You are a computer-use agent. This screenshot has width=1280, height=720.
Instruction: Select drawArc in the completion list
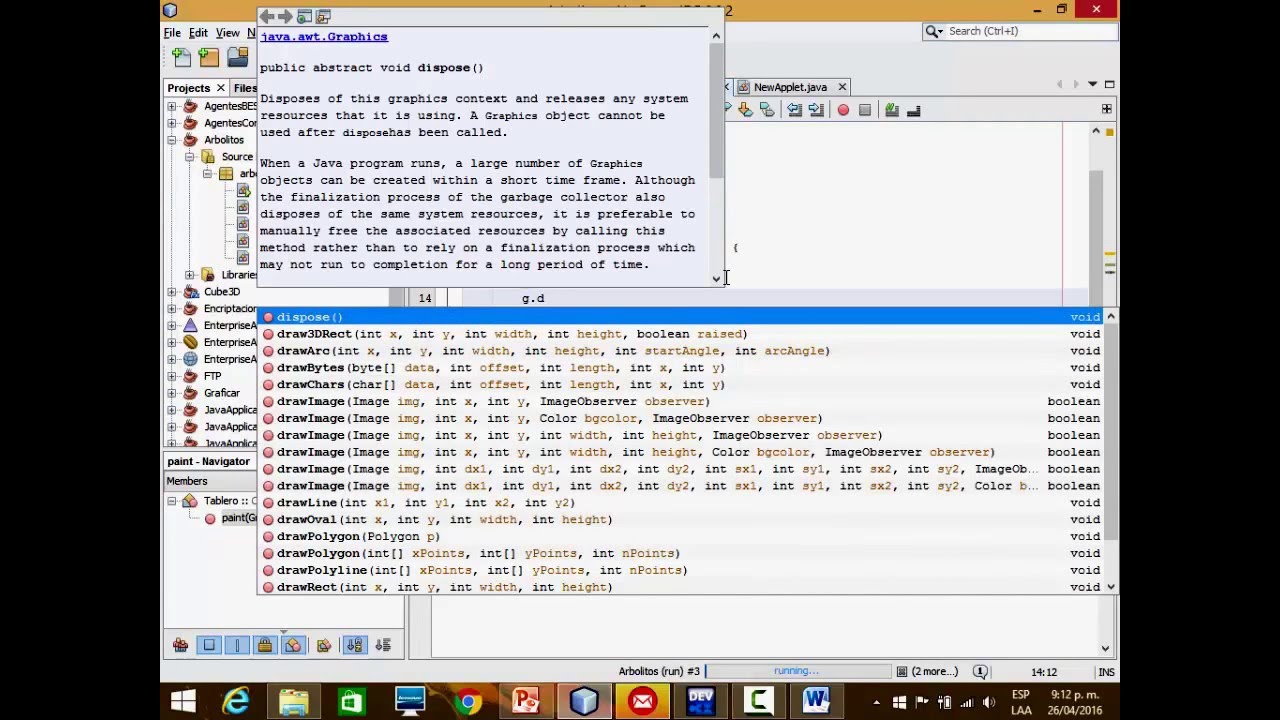coord(680,351)
